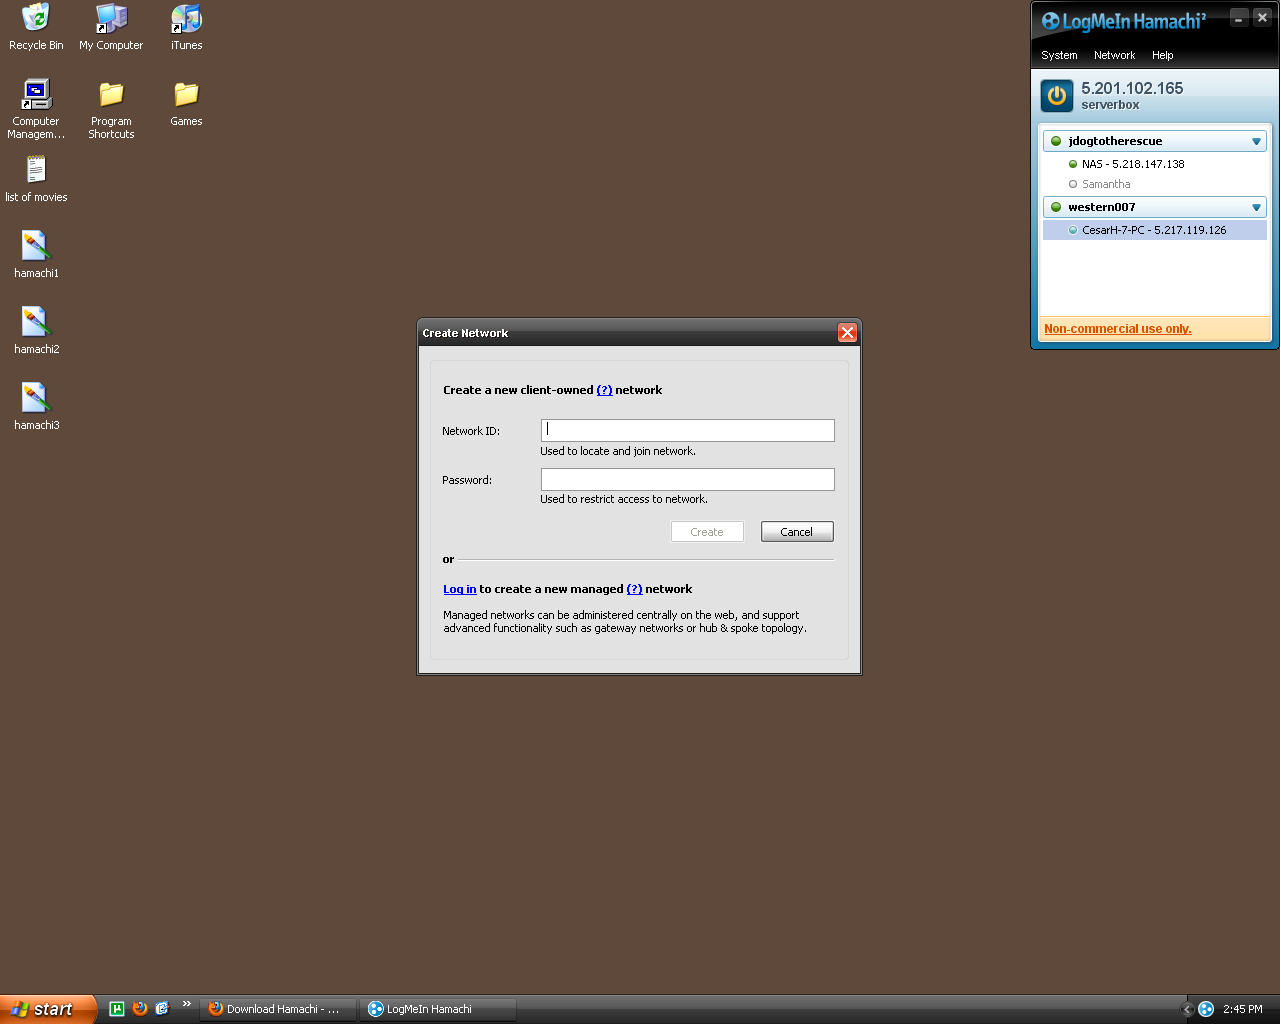Collapse the jdogtotherescue network arrow

pyautogui.click(x=1256, y=142)
